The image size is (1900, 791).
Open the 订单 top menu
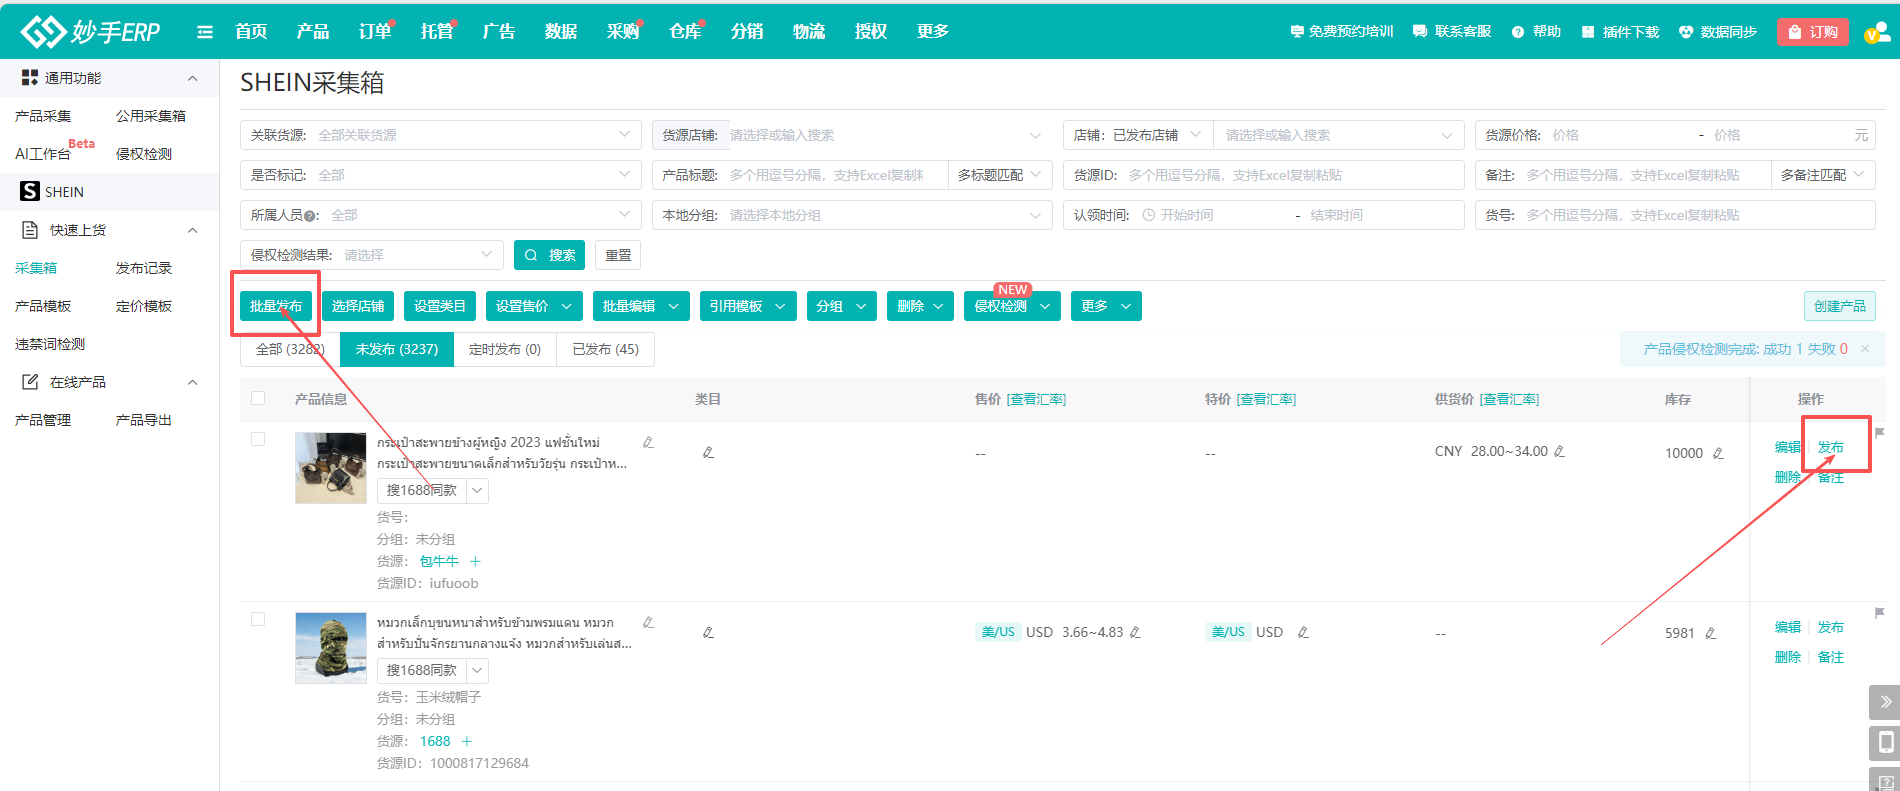[374, 32]
